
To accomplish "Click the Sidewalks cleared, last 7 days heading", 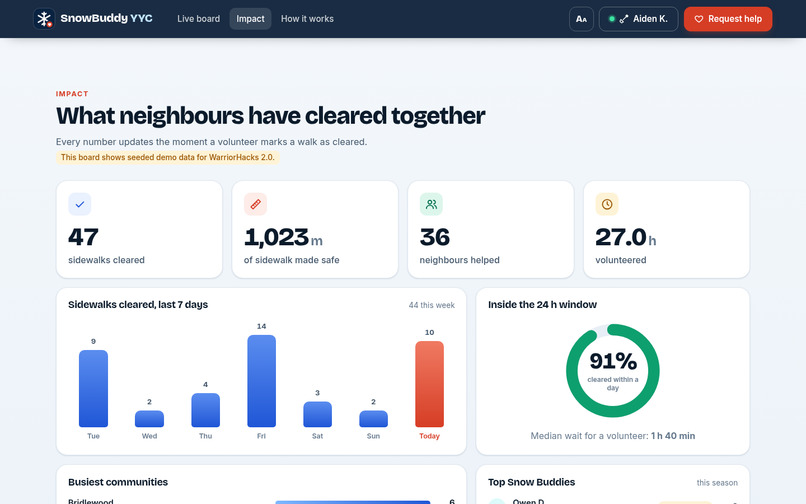I will coord(138,304).
